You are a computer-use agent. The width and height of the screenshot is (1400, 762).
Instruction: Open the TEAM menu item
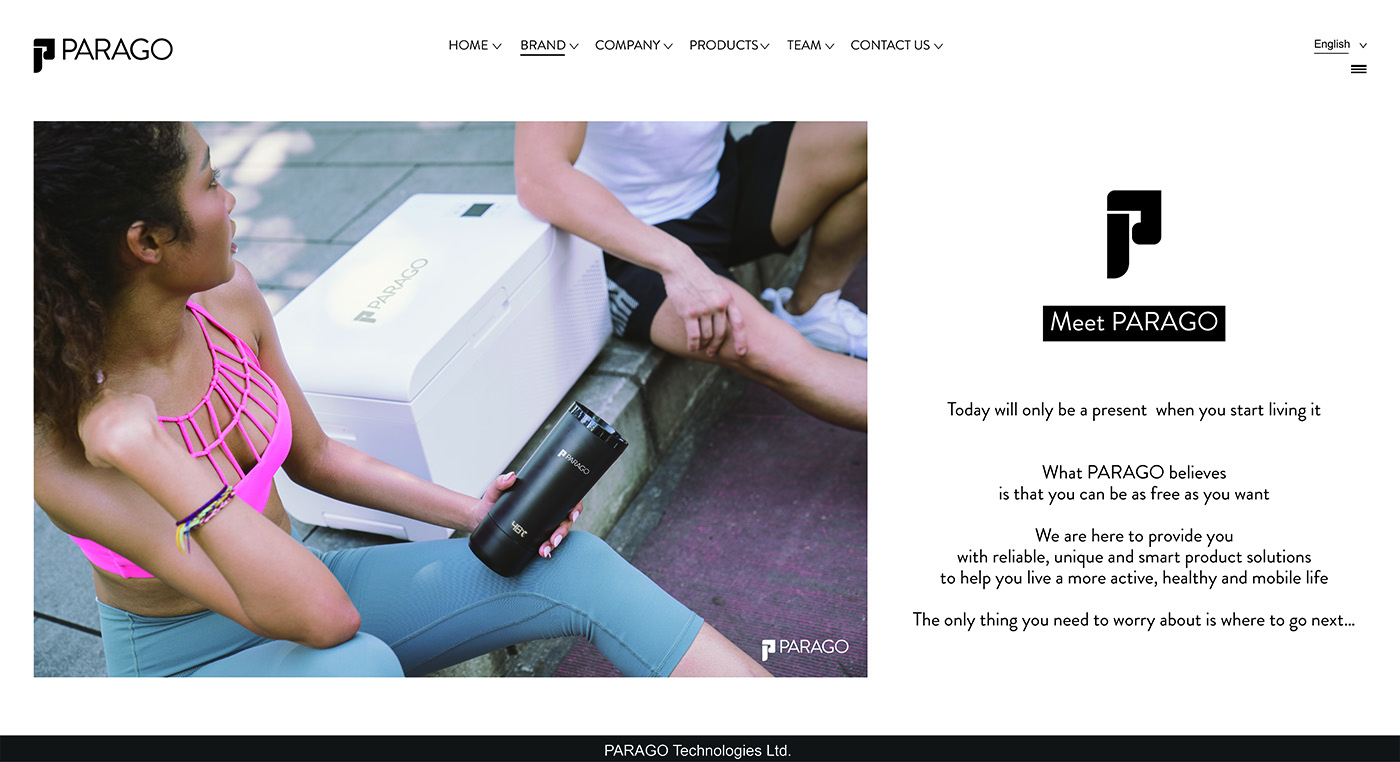pos(804,46)
